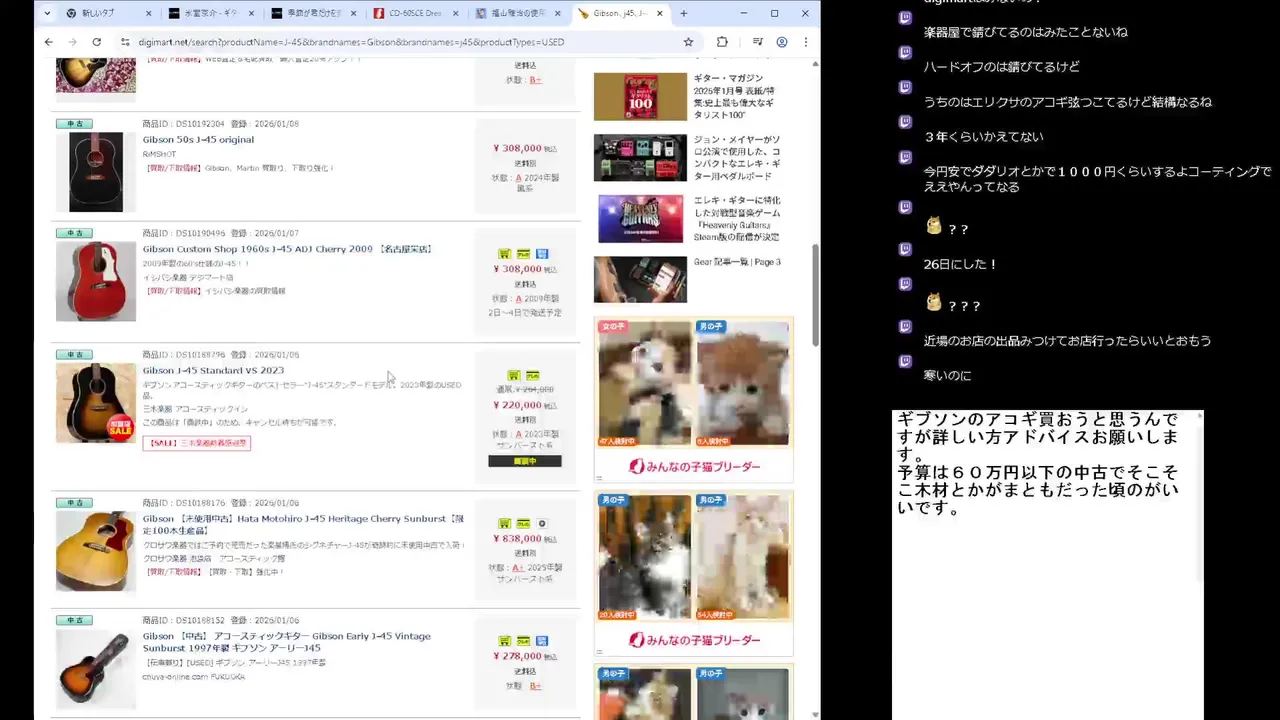This screenshot has width=1280, height=720.
Task: Click the webpage vertical scrollbar thumb
Action: coord(815,294)
